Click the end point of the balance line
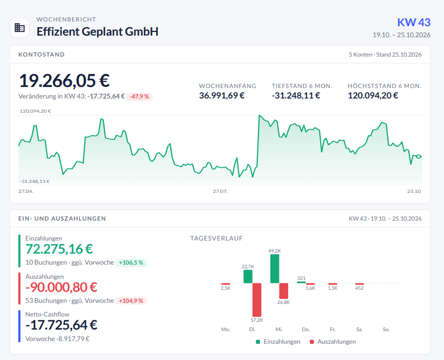This screenshot has height=360, width=444. tap(420, 156)
